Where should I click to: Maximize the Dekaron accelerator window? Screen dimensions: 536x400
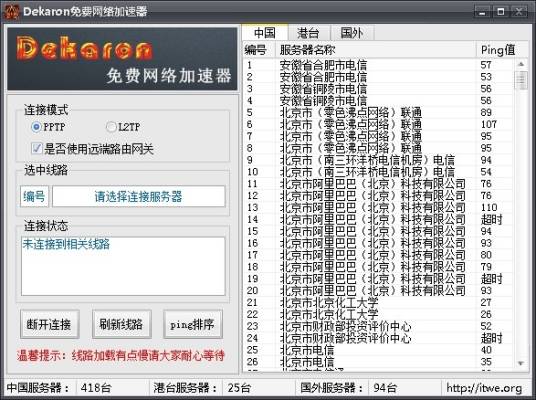tap(501, 12)
